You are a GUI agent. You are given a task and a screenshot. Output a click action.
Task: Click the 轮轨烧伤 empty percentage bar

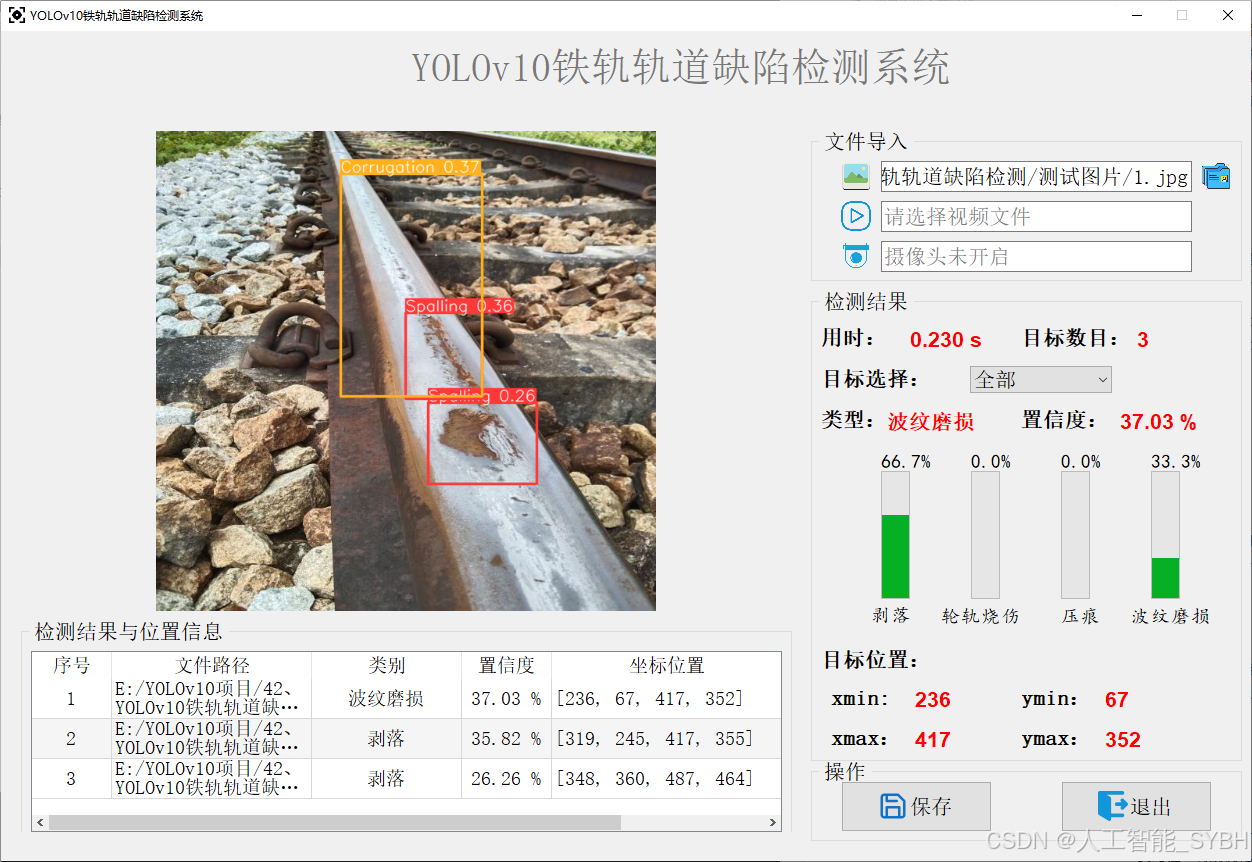coord(985,535)
